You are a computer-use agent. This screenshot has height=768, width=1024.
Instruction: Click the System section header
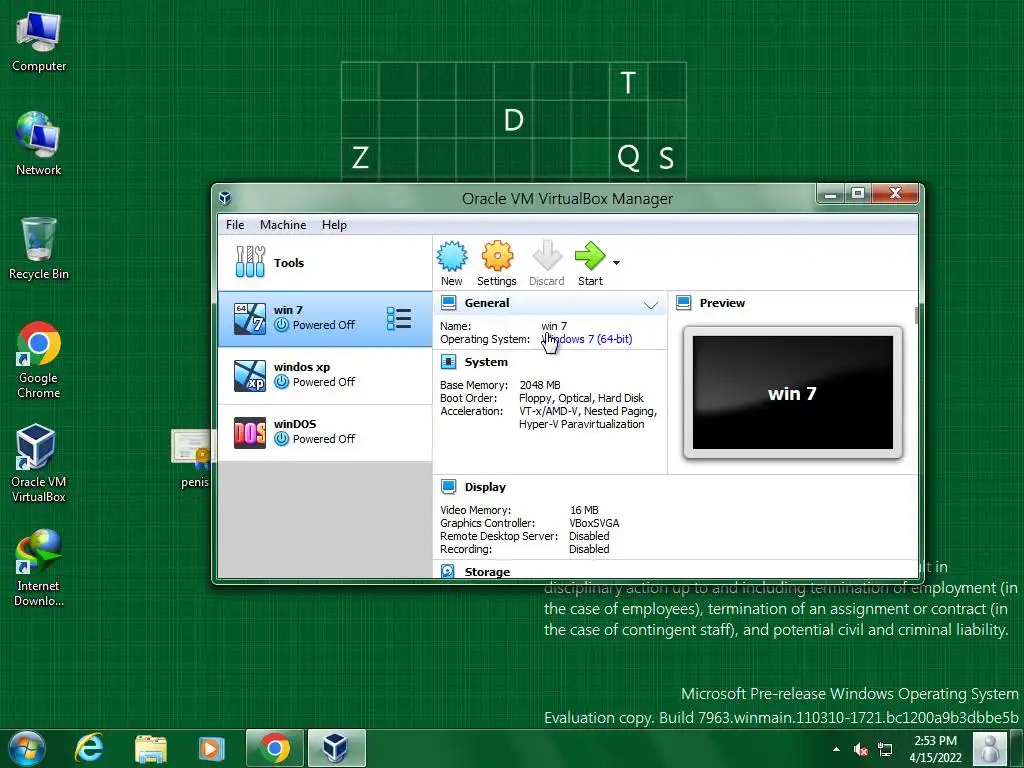point(486,362)
